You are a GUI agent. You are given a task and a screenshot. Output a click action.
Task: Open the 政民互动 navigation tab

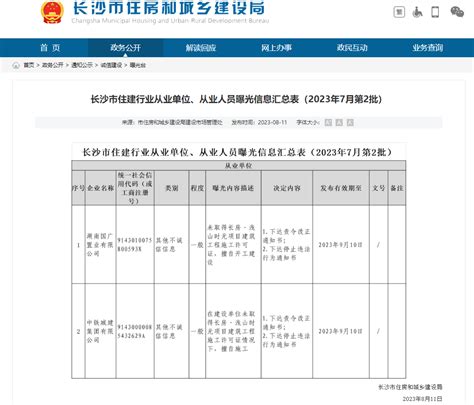tap(352, 48)
